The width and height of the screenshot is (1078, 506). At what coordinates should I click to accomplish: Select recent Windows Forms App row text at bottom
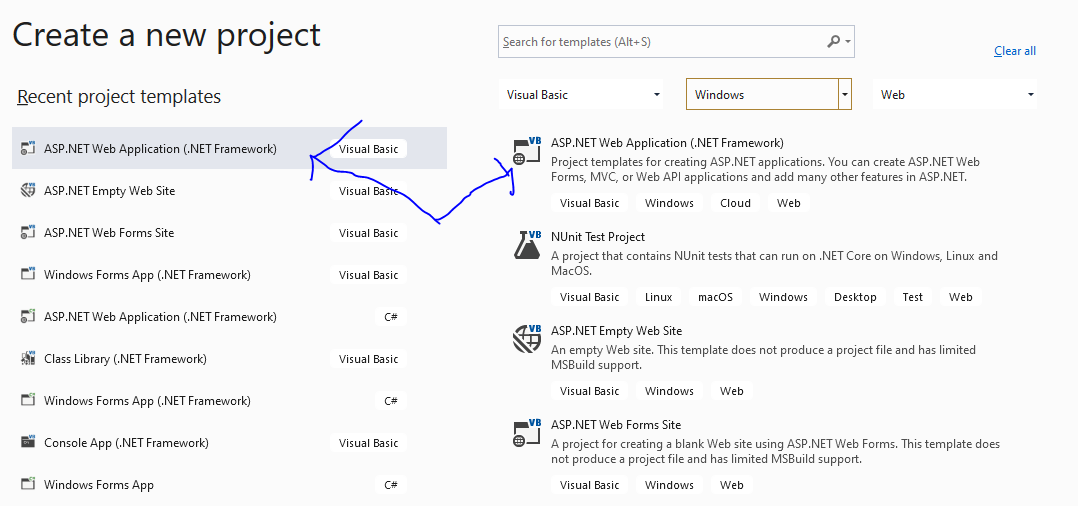tap(99, 484)
